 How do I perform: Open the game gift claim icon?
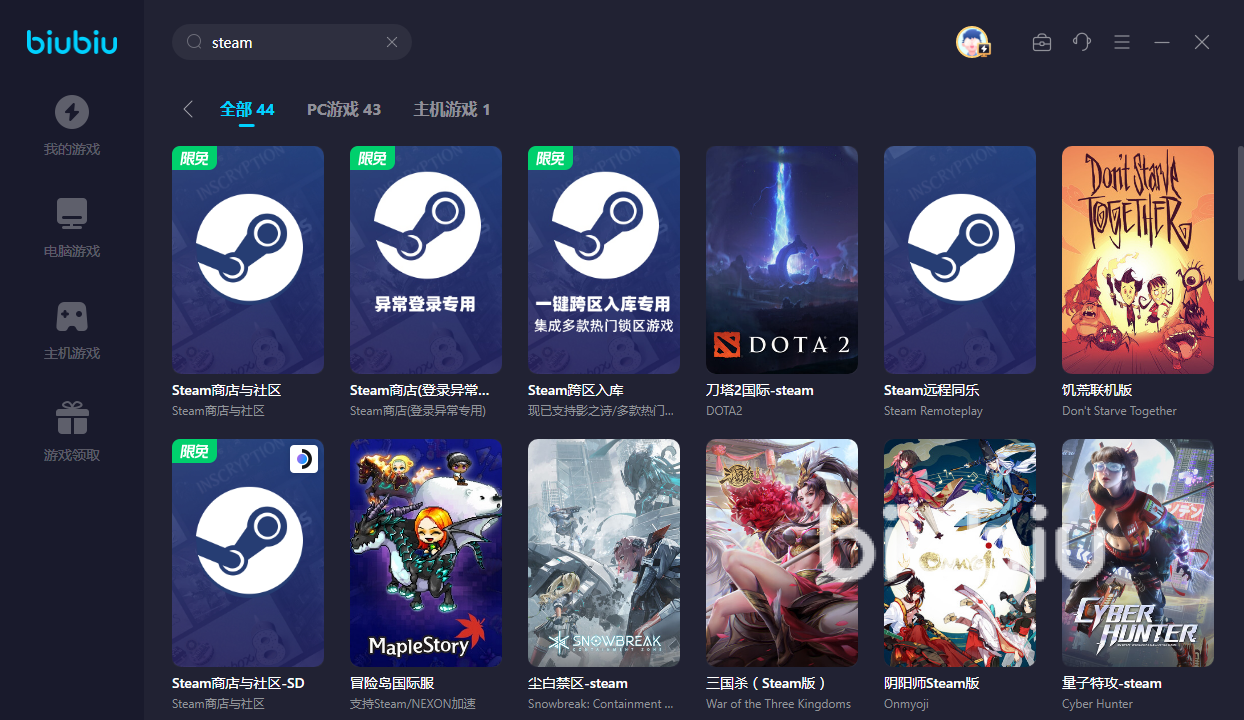coord(71,418)
